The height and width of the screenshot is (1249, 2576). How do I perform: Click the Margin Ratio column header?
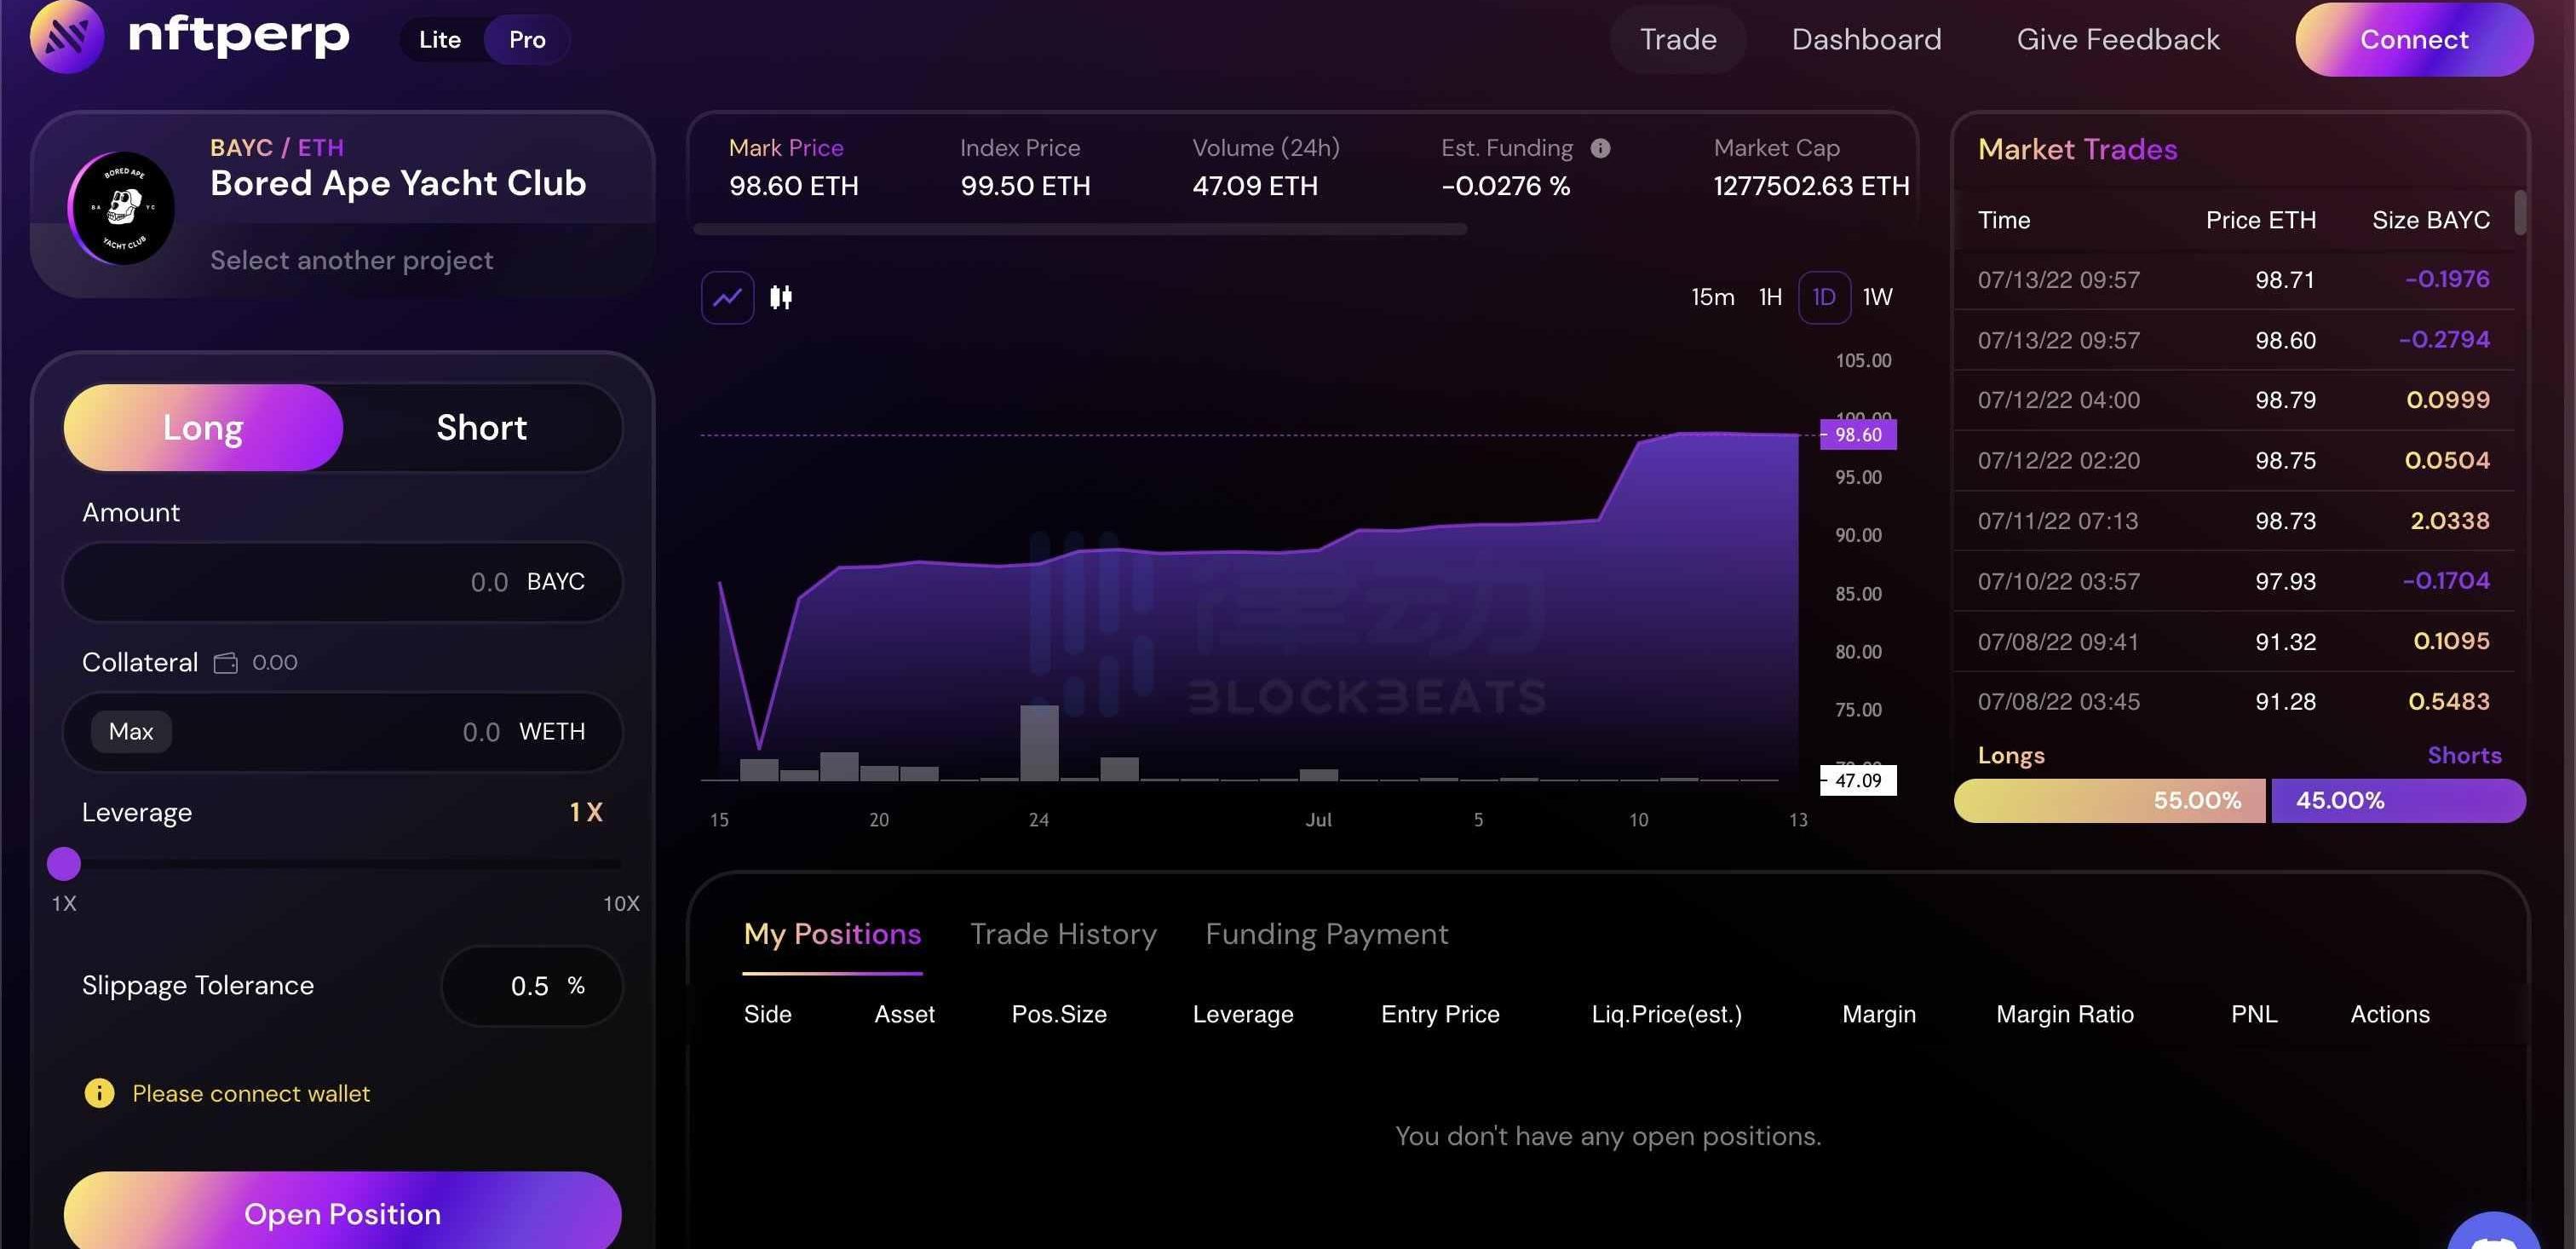pos(2064,1014)
